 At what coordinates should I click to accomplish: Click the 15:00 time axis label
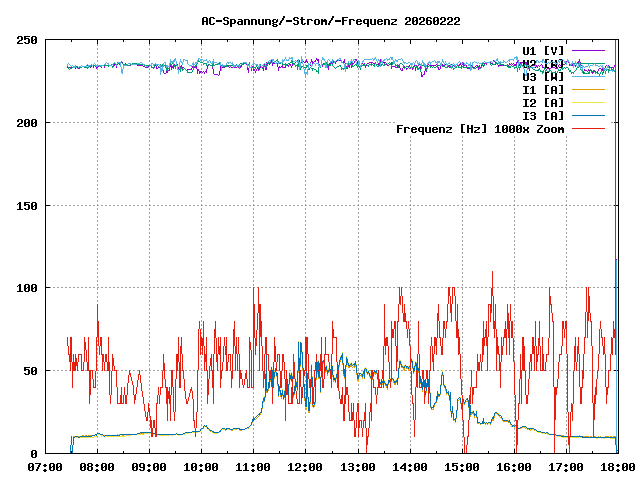[461, 467]
